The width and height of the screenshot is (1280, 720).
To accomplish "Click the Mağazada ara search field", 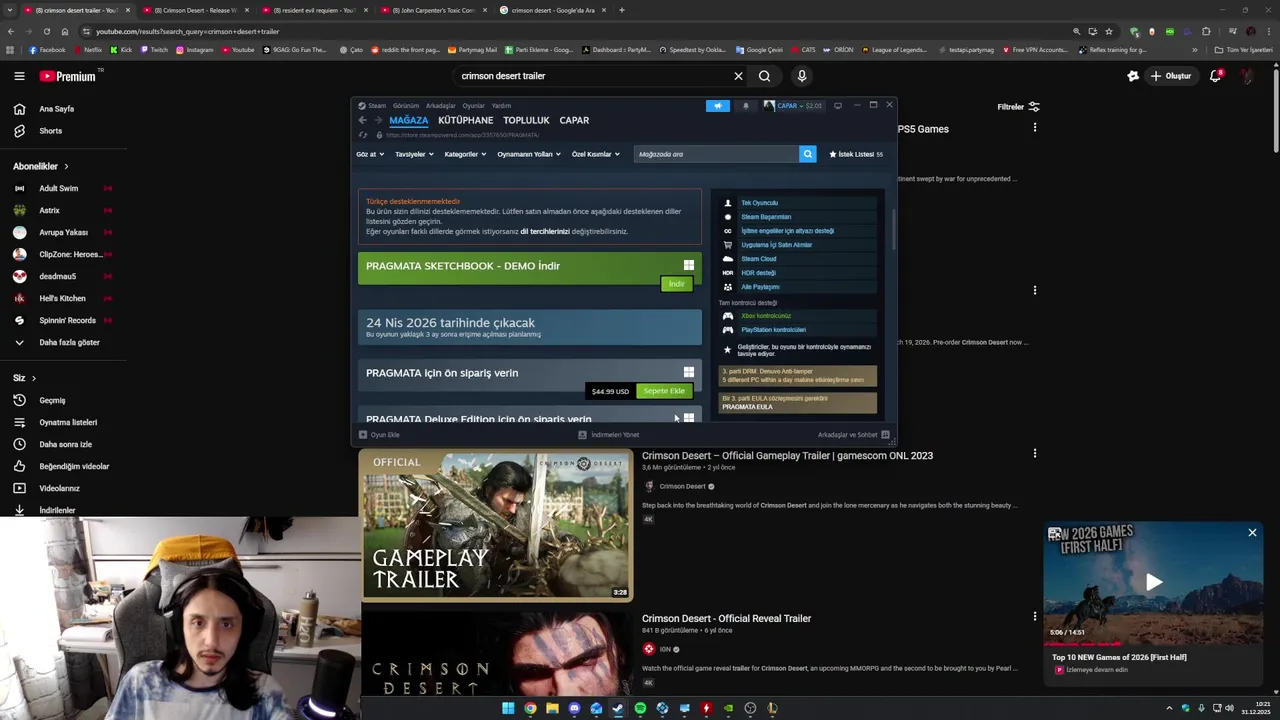I will coord(716,154).
